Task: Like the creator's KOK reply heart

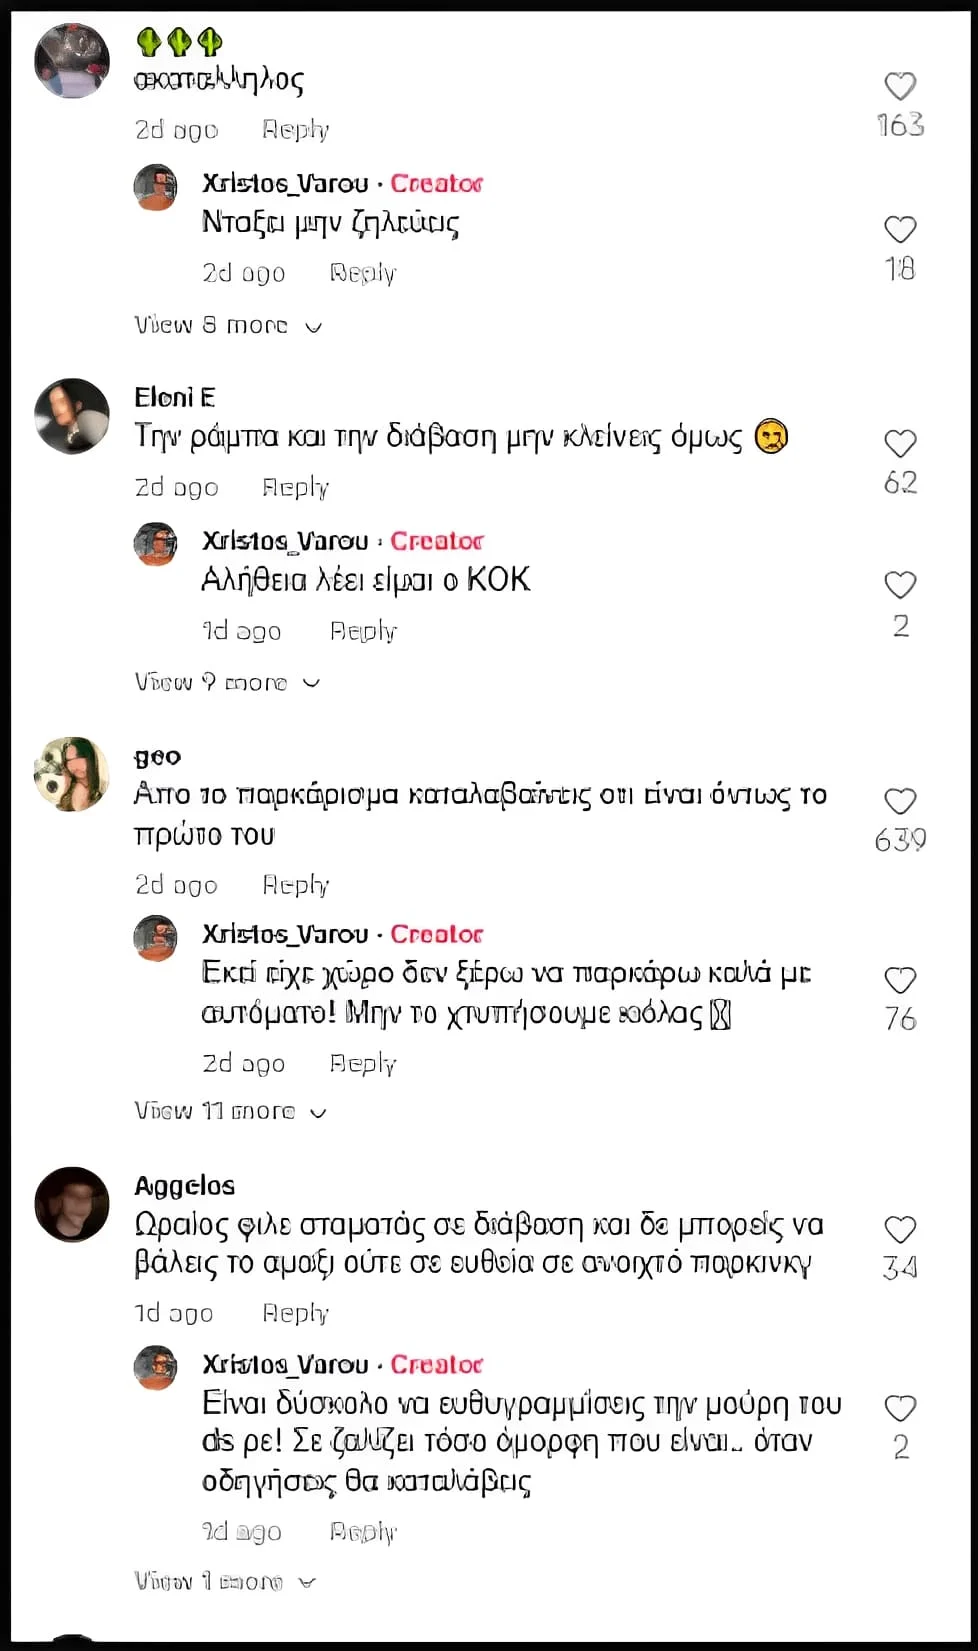Action: 900,585
